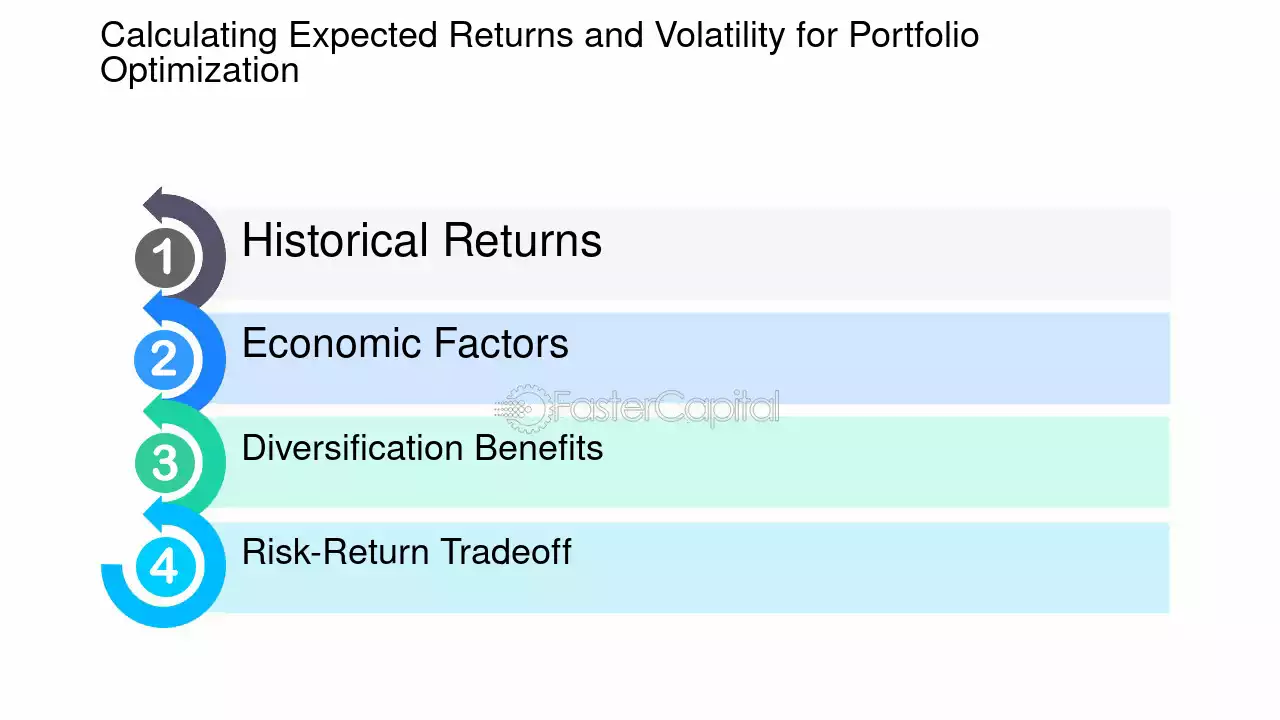Click the FasterCapital gear logo watermark
This screenshot has height=720, width=1280.
[522, 408]
